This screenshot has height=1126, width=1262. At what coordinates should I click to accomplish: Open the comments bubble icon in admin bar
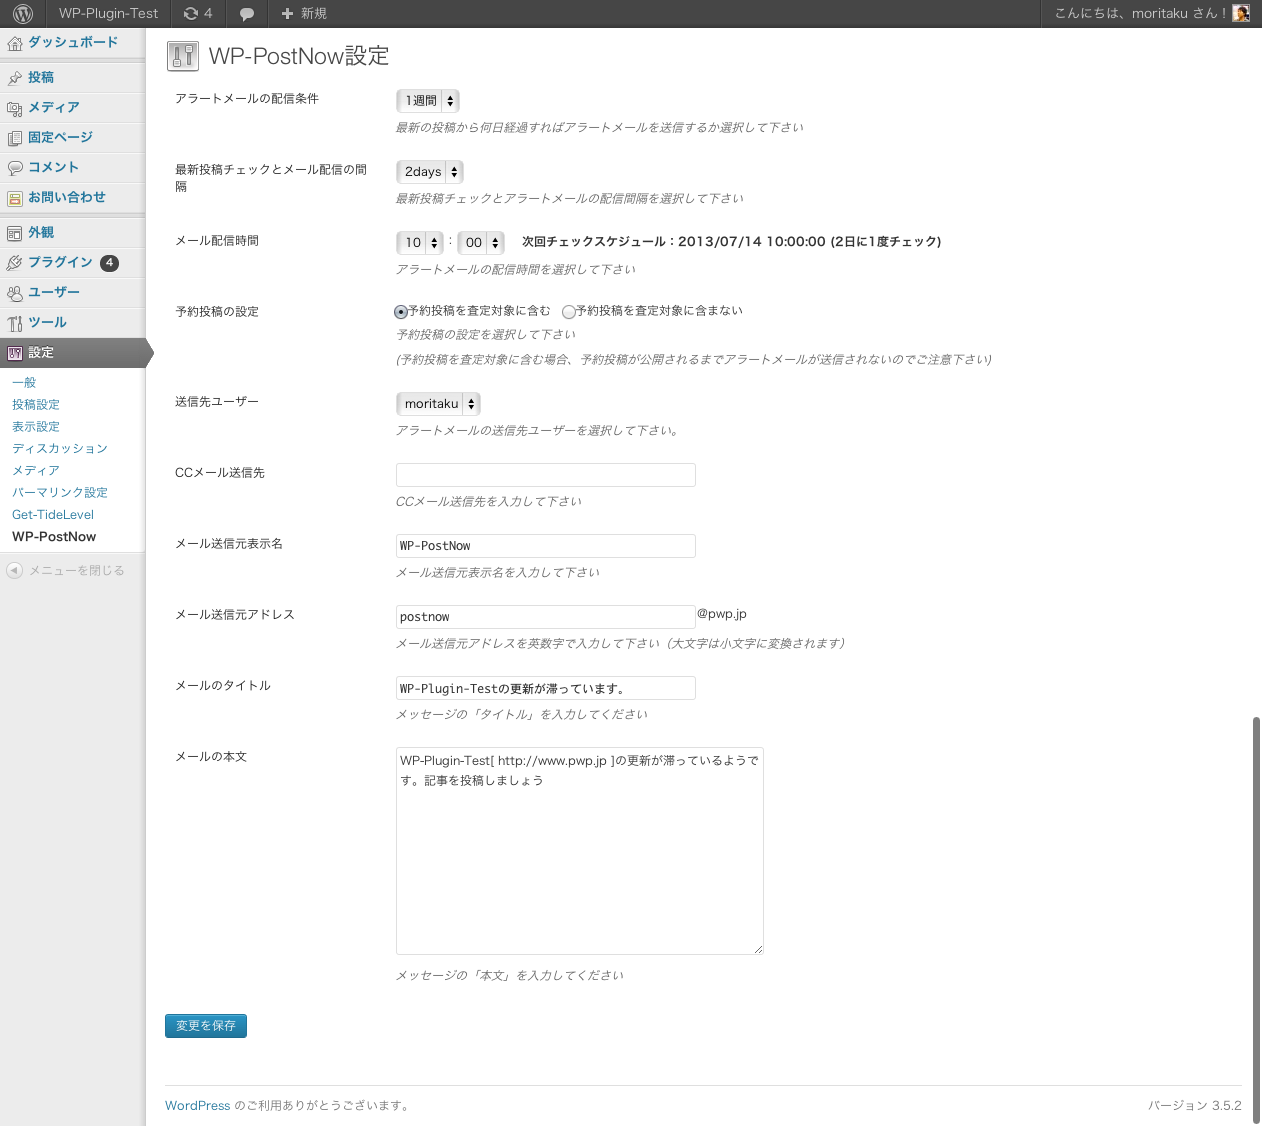click(x=247, y=13)
